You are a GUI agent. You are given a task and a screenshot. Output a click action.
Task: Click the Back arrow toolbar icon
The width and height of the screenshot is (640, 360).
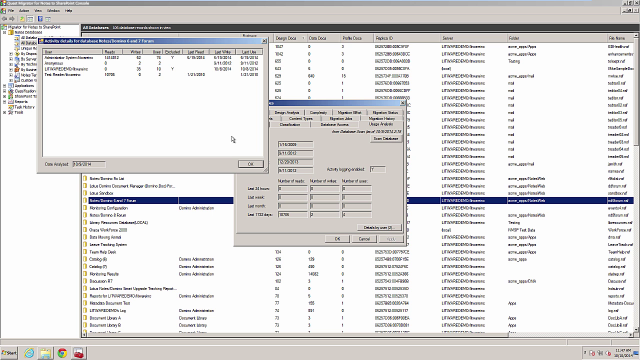[x=4, y=19]
